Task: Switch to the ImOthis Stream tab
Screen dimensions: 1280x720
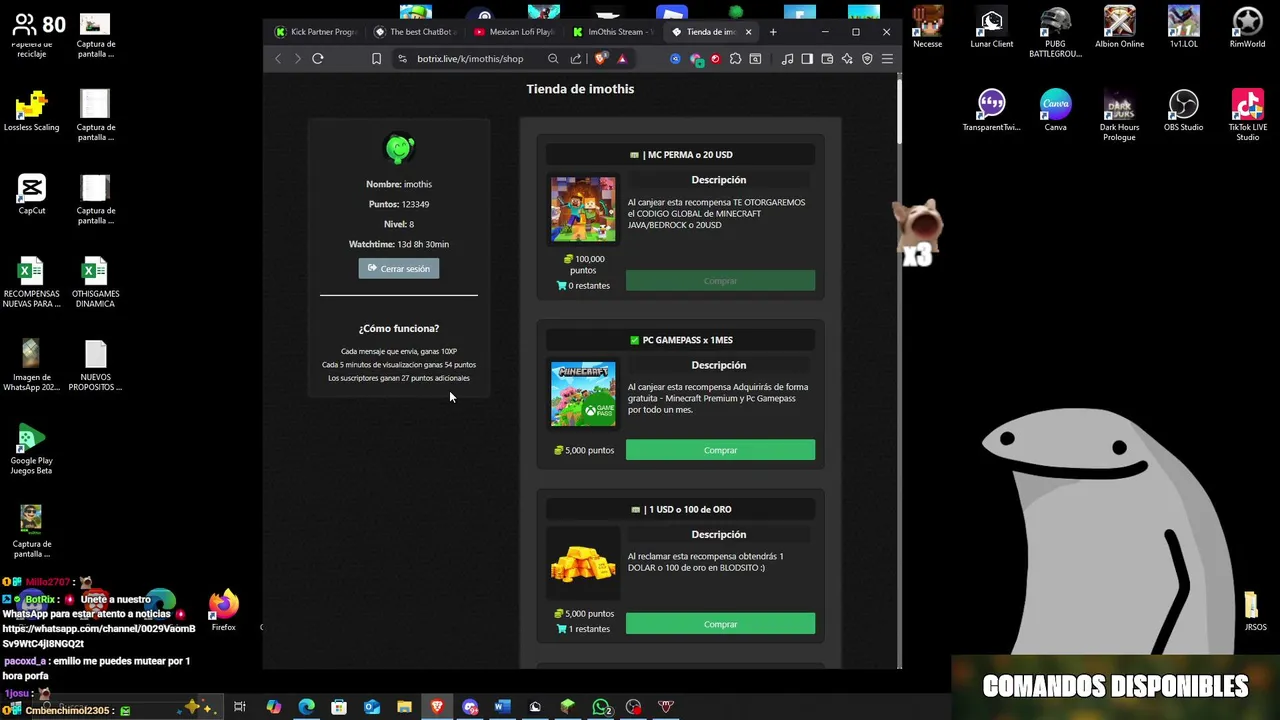Action: pyautogui.click(x=613, y=32)
